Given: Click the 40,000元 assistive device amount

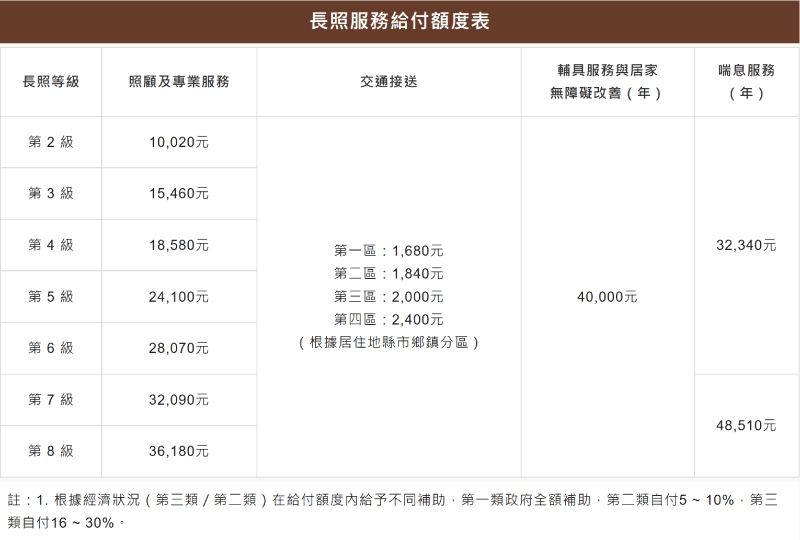Looking at the screenshot, I should point(607,297).
